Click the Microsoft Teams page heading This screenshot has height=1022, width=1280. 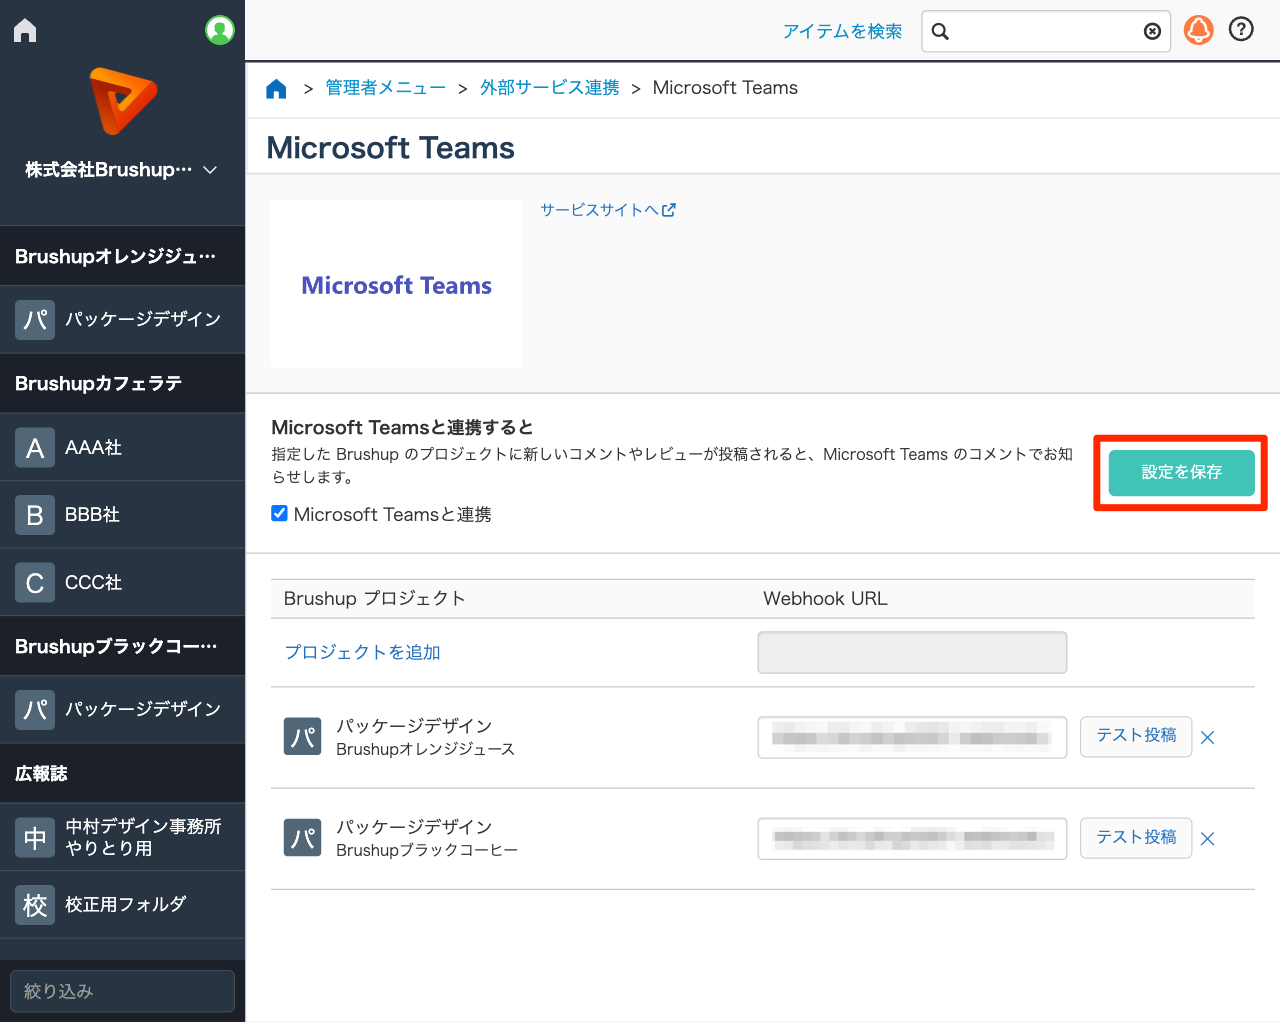pyautogui.click(x=390, y=148)
